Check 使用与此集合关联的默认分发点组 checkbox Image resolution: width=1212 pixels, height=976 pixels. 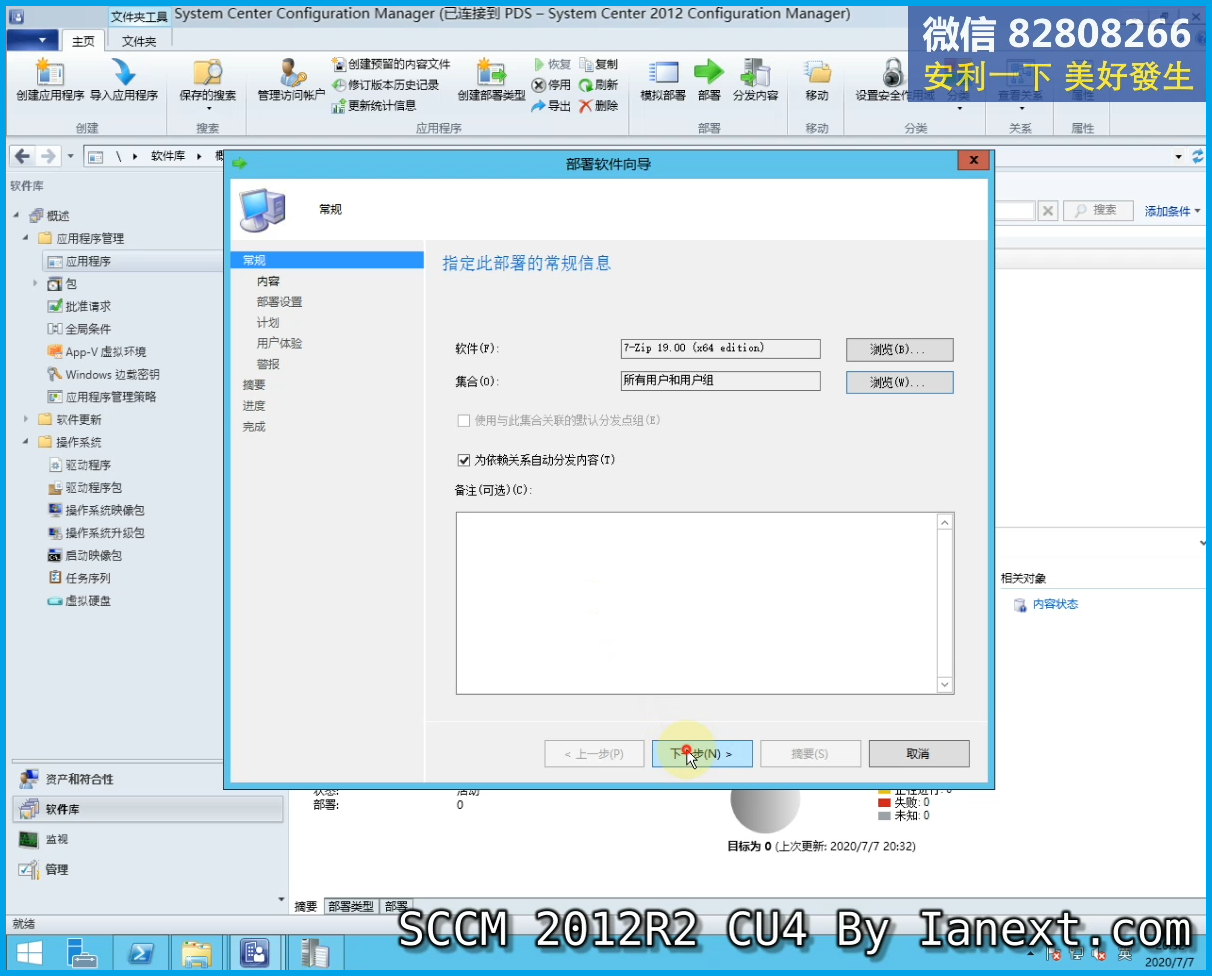463,421
